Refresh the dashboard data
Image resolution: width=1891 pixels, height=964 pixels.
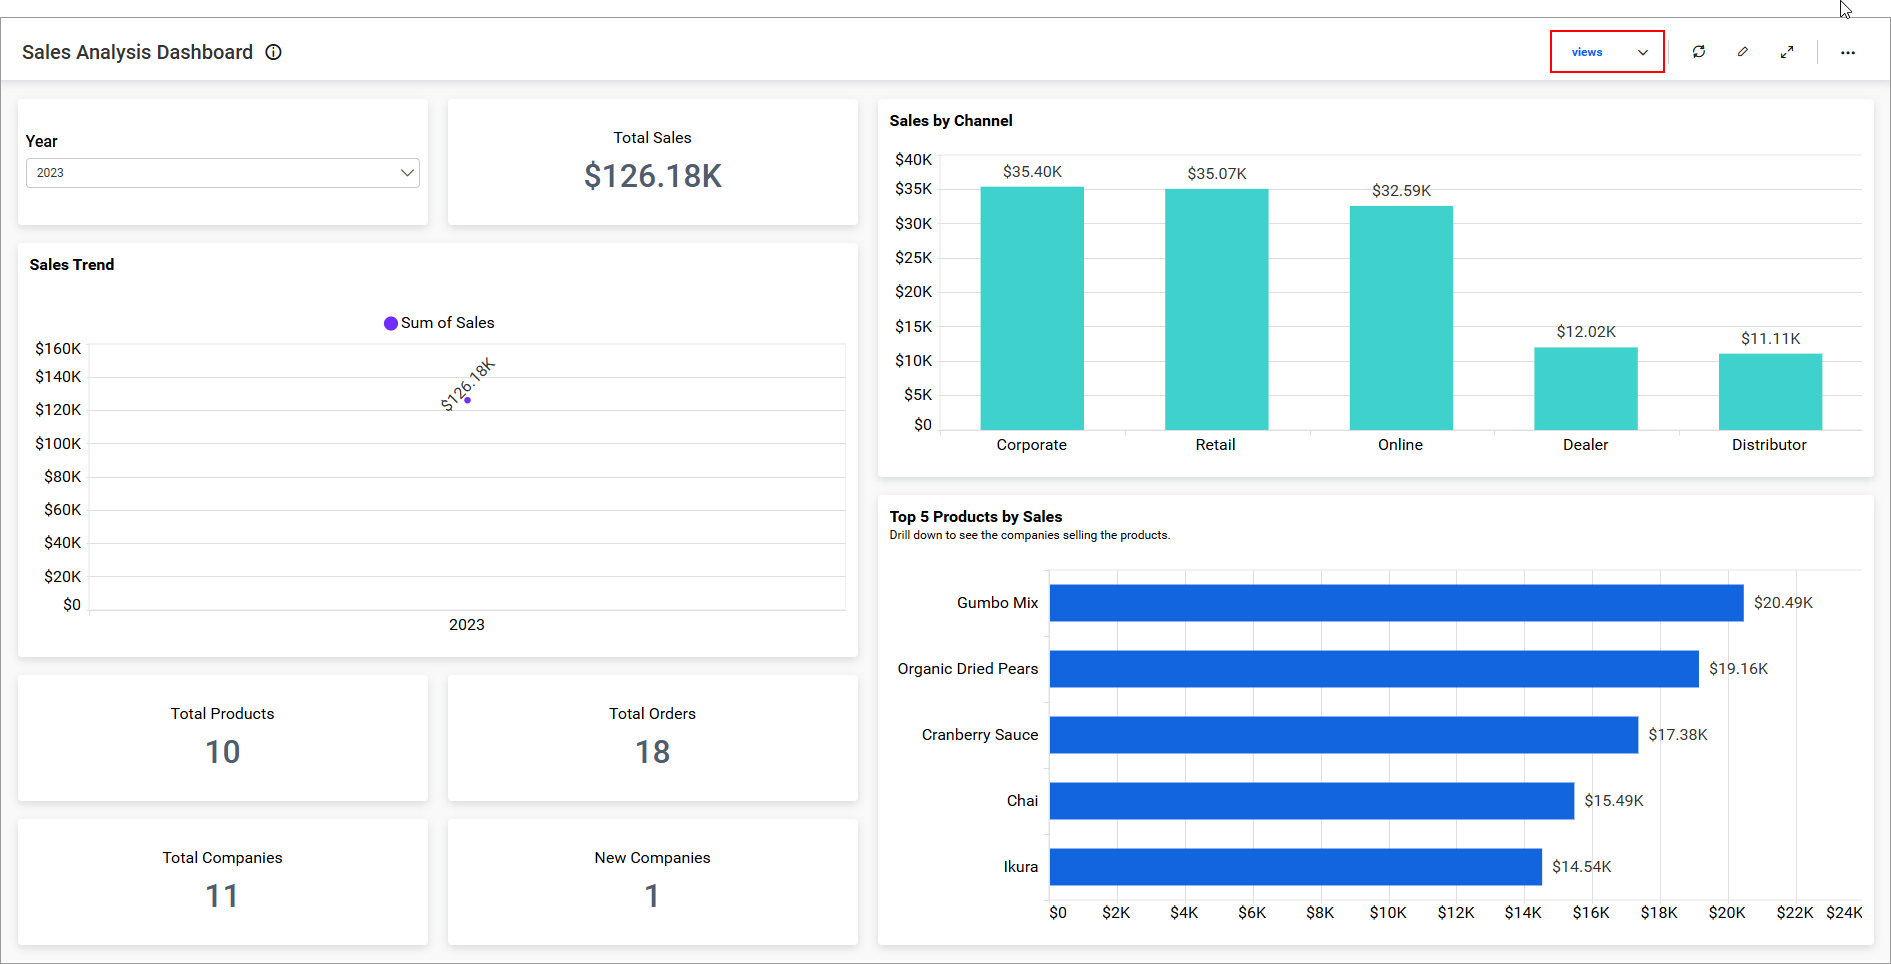tap(1699, 51)
